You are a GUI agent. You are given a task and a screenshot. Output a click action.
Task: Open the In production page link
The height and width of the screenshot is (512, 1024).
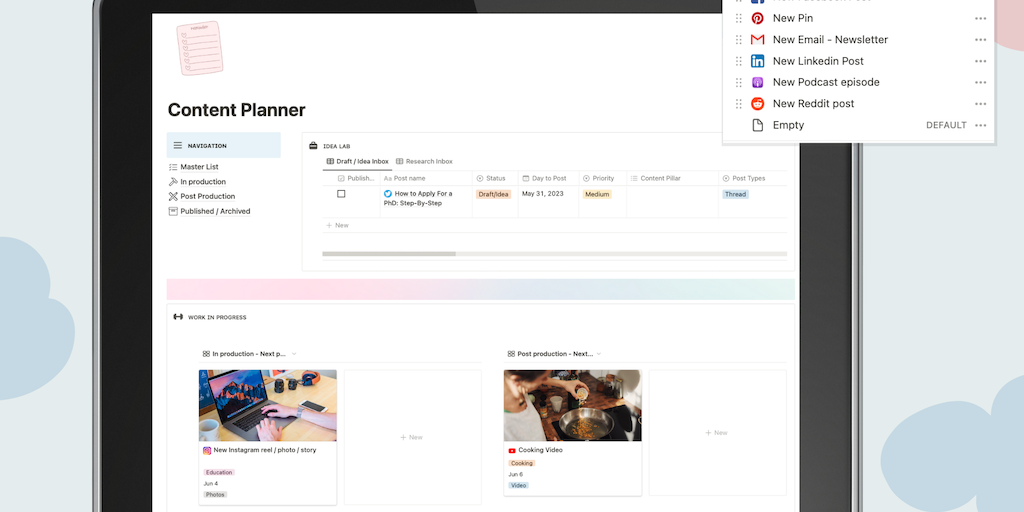(203, 182)
